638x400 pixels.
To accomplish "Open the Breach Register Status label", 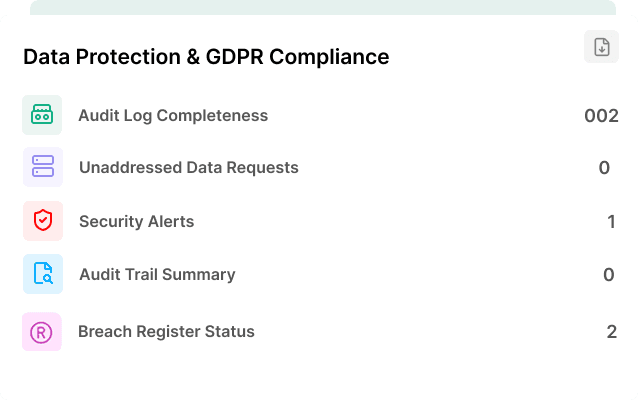I will tap(166, 332).
